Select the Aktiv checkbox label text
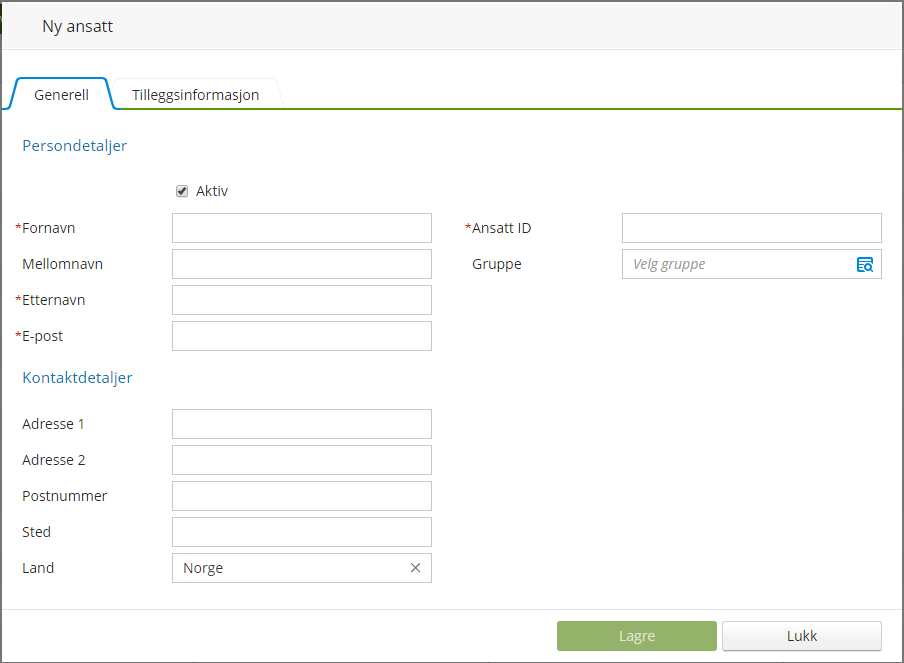Screen dimensions: 904x663 [212, 191]
